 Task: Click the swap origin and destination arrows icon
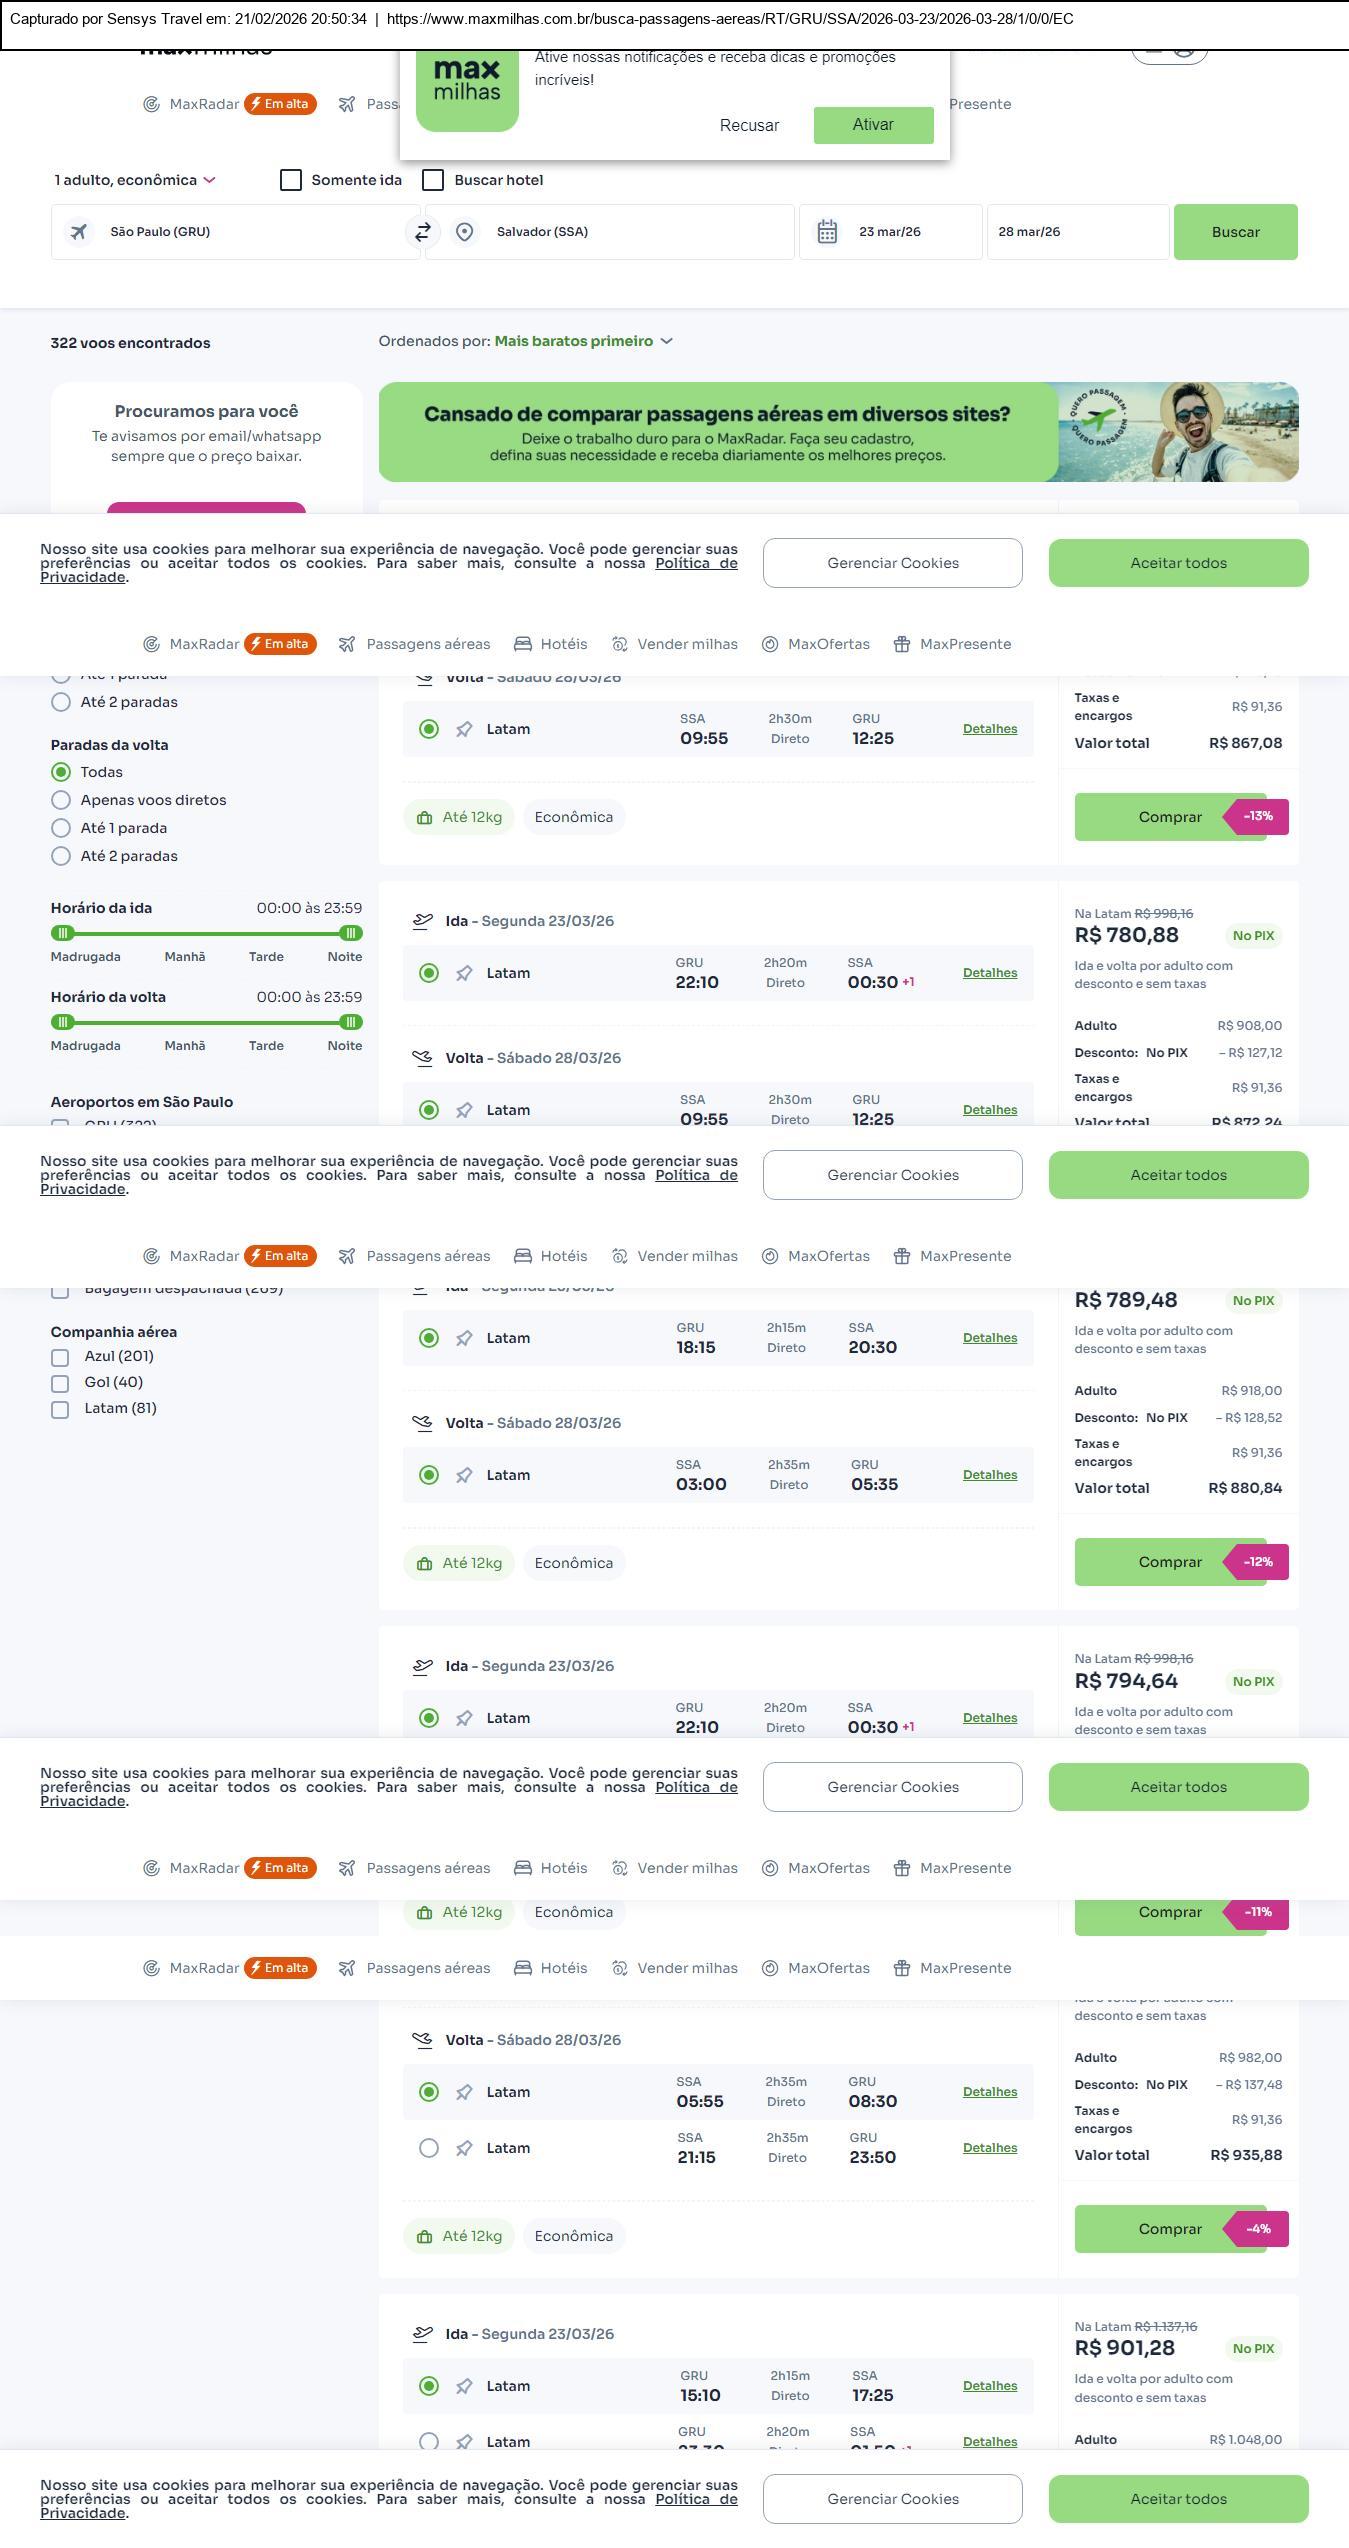(x=423, y=232)
